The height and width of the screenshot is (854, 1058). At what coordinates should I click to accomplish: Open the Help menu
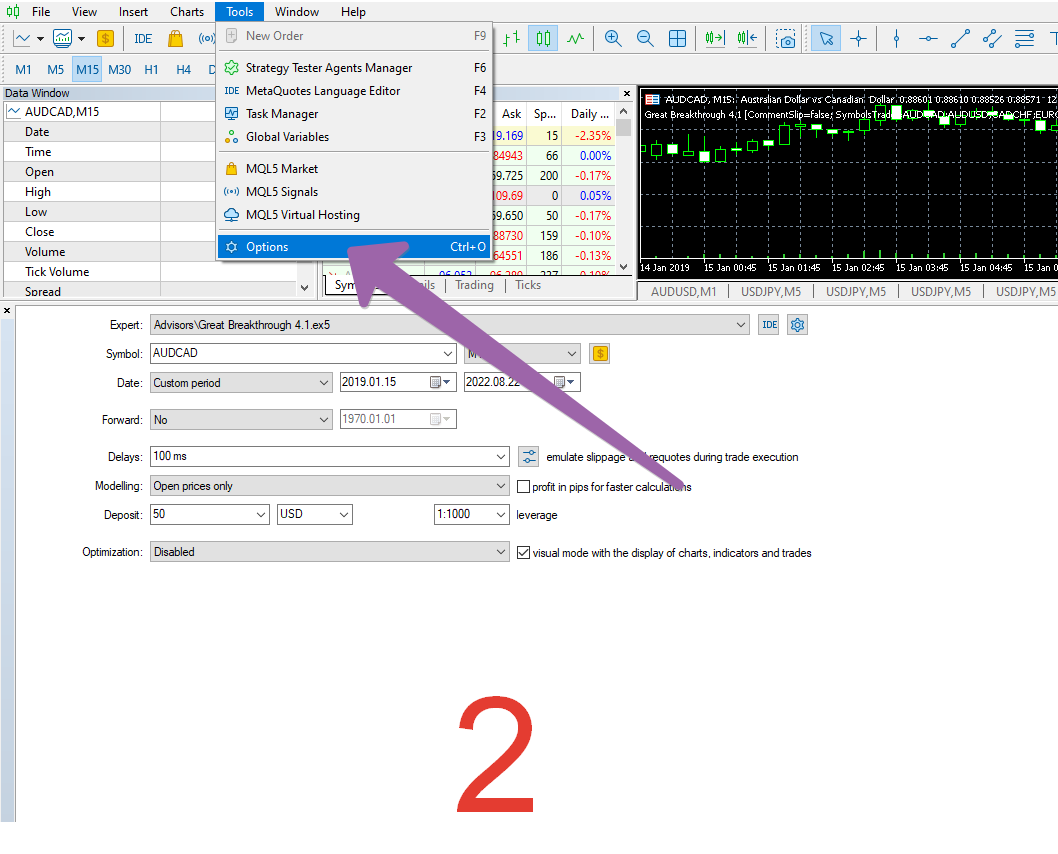pyautogui.click(x=353, y=11)
